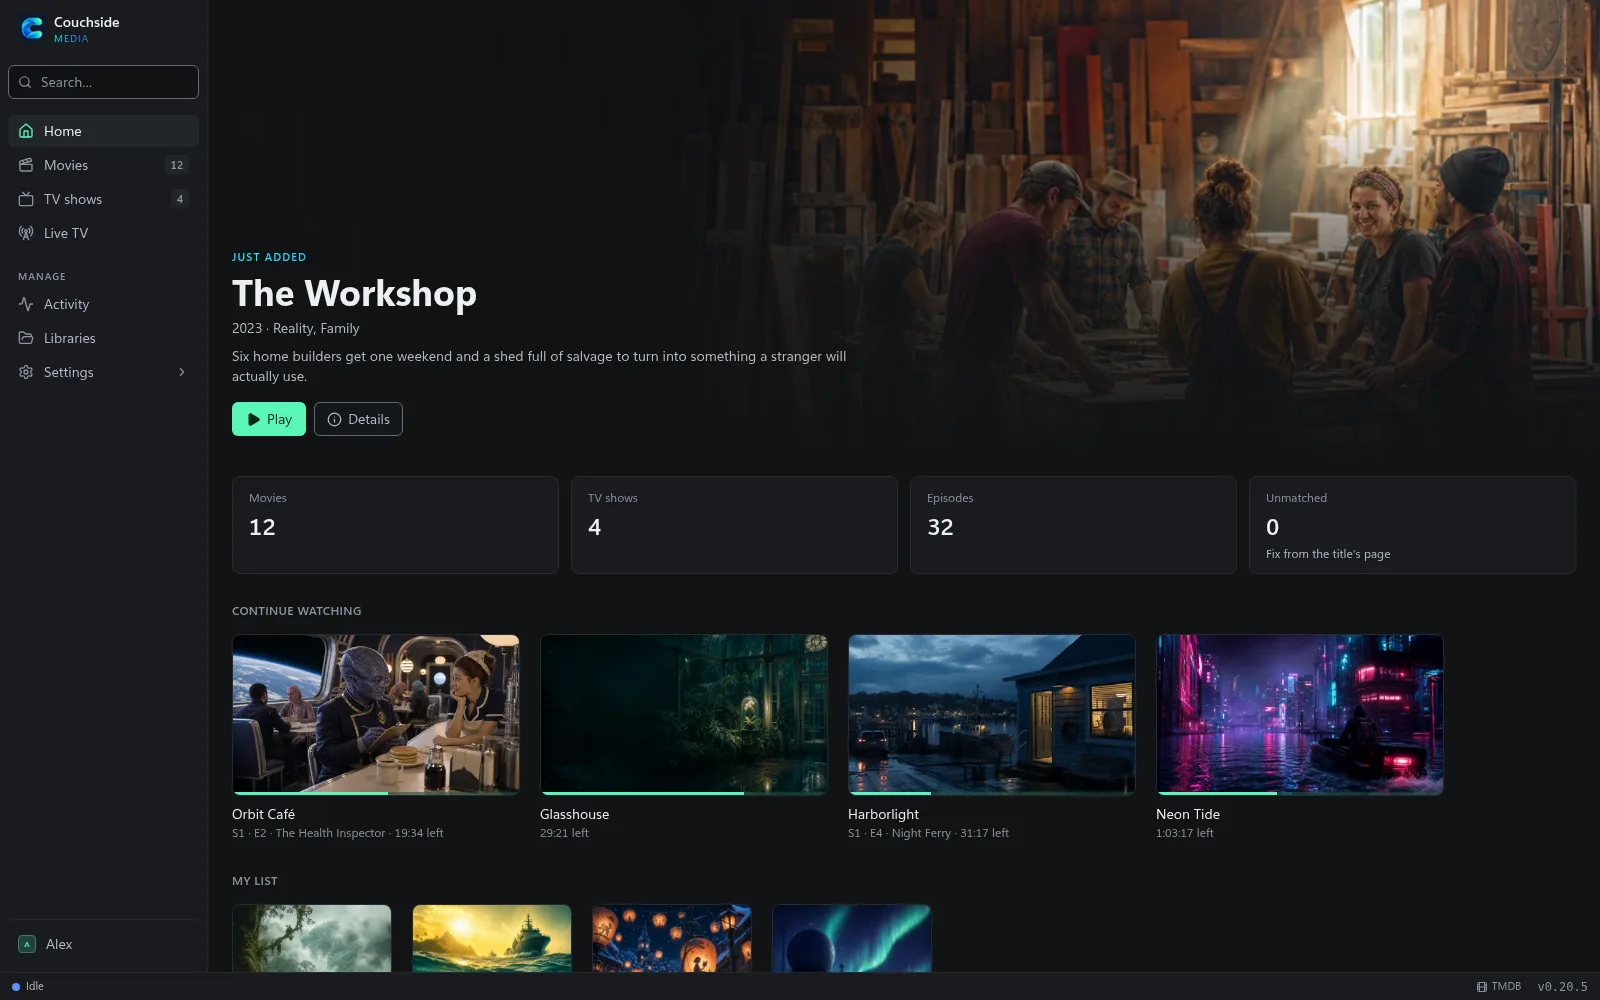
Task: Click into the Search field
Action: 103,82
